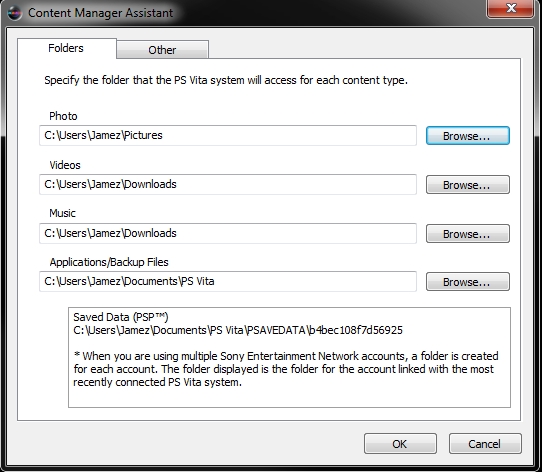This screenshot has width=542, height=472.
Task: Click the Videos folder path field
Action: (x=228, y=185)
